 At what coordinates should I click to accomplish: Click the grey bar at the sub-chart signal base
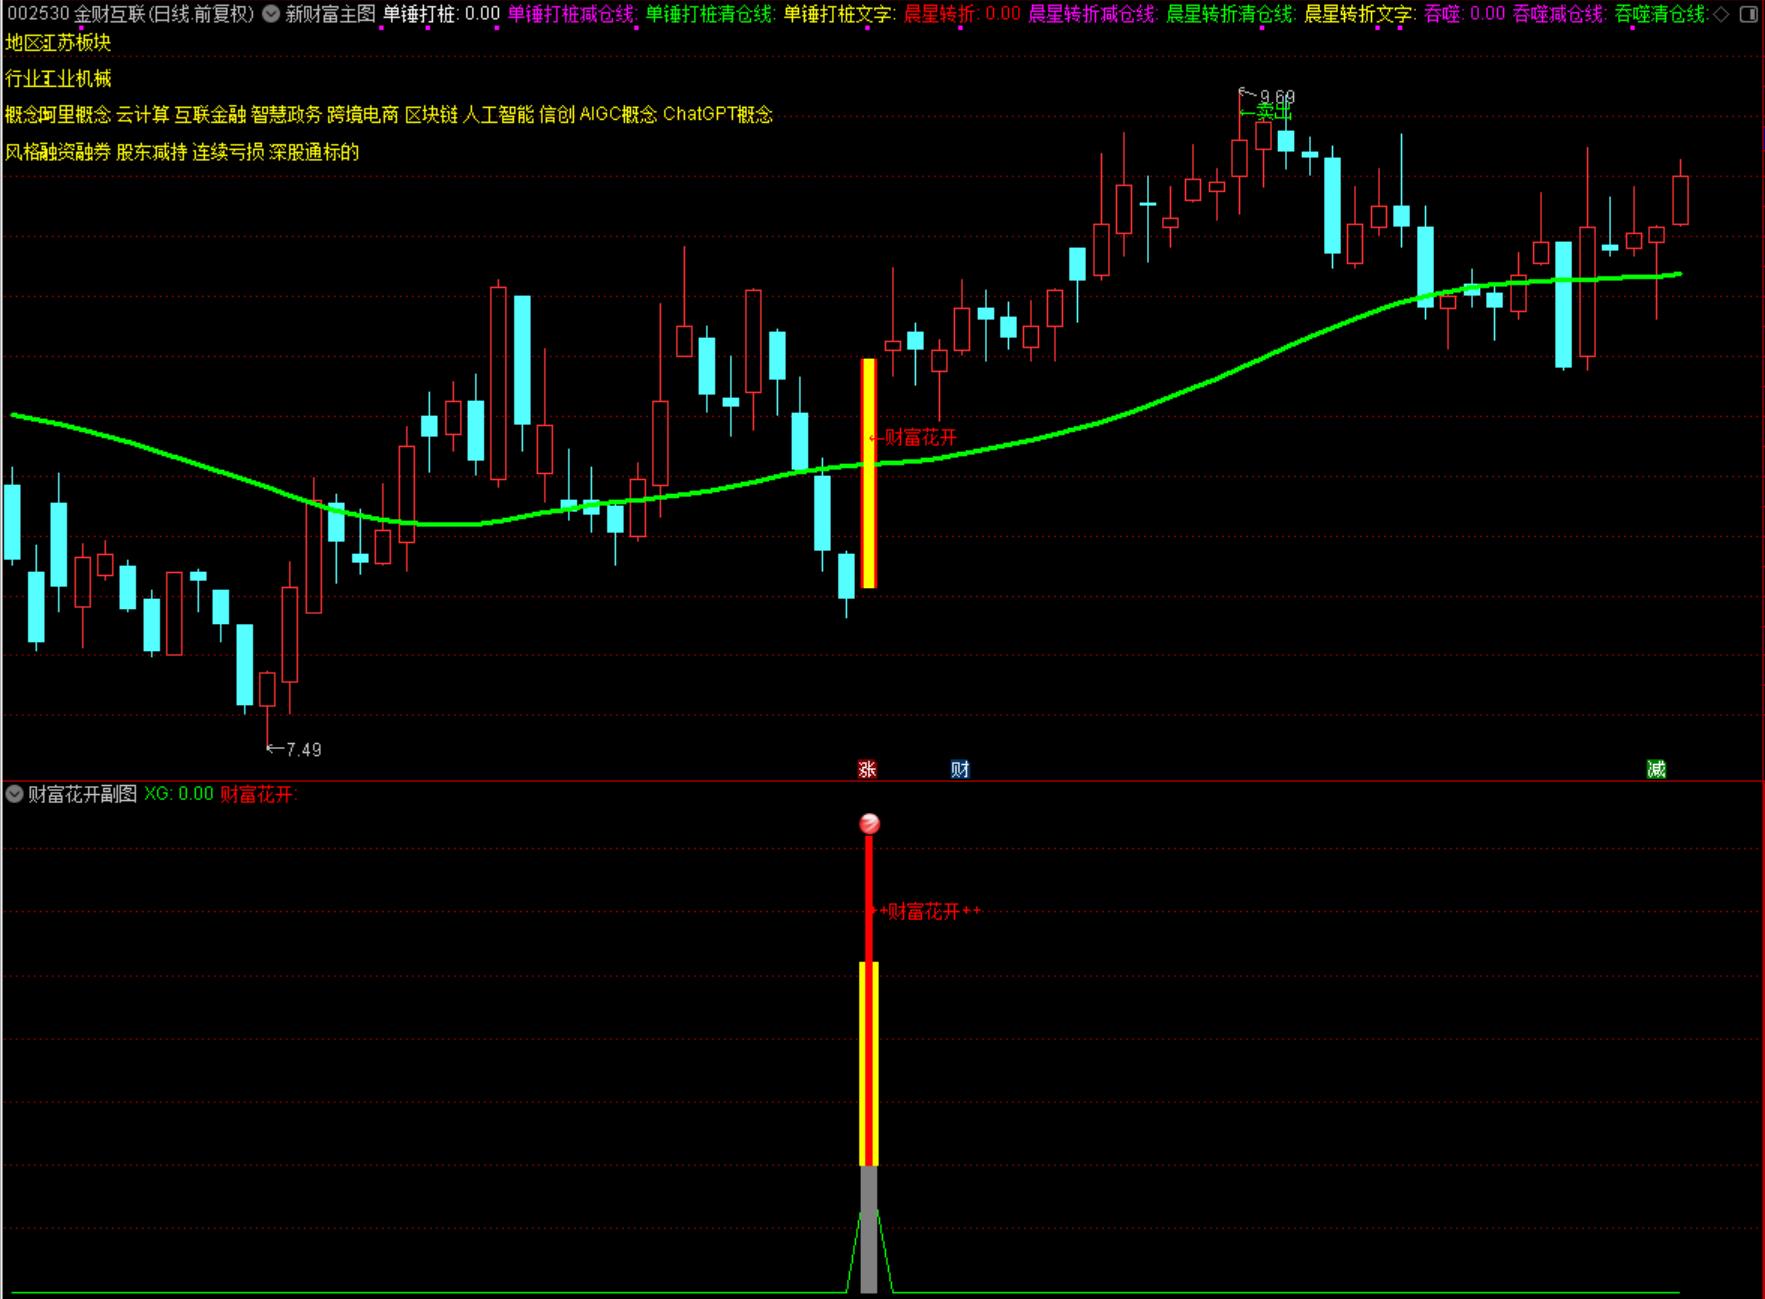[869, 1229]
